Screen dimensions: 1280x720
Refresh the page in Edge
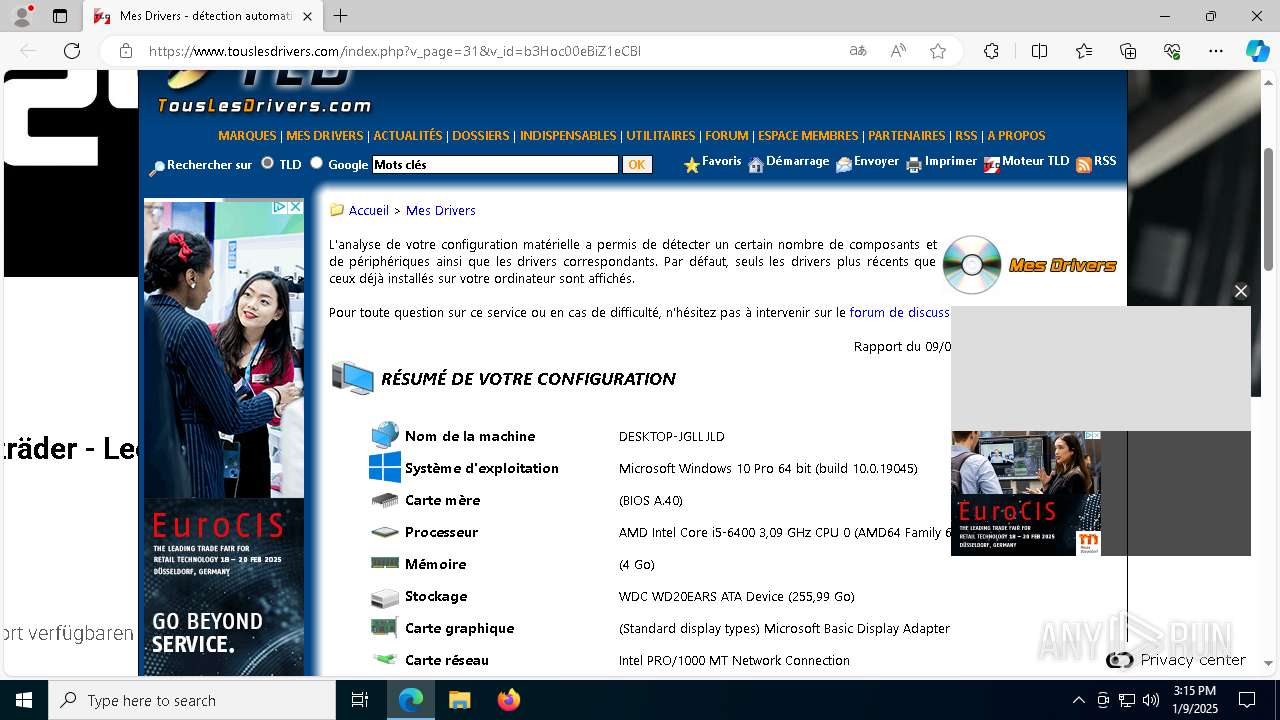pyautogui.click(x=72, y=51)
